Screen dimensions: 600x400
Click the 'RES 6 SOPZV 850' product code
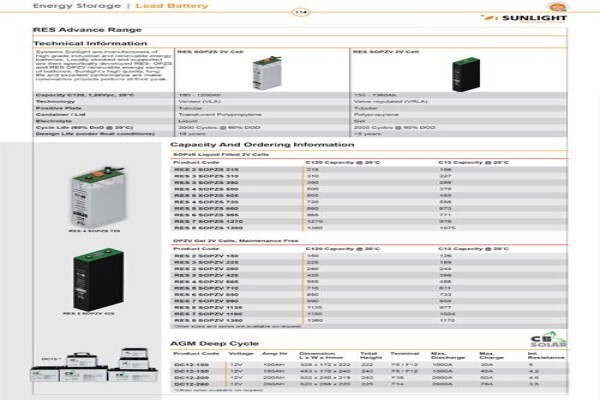click(x=206, y=295)
